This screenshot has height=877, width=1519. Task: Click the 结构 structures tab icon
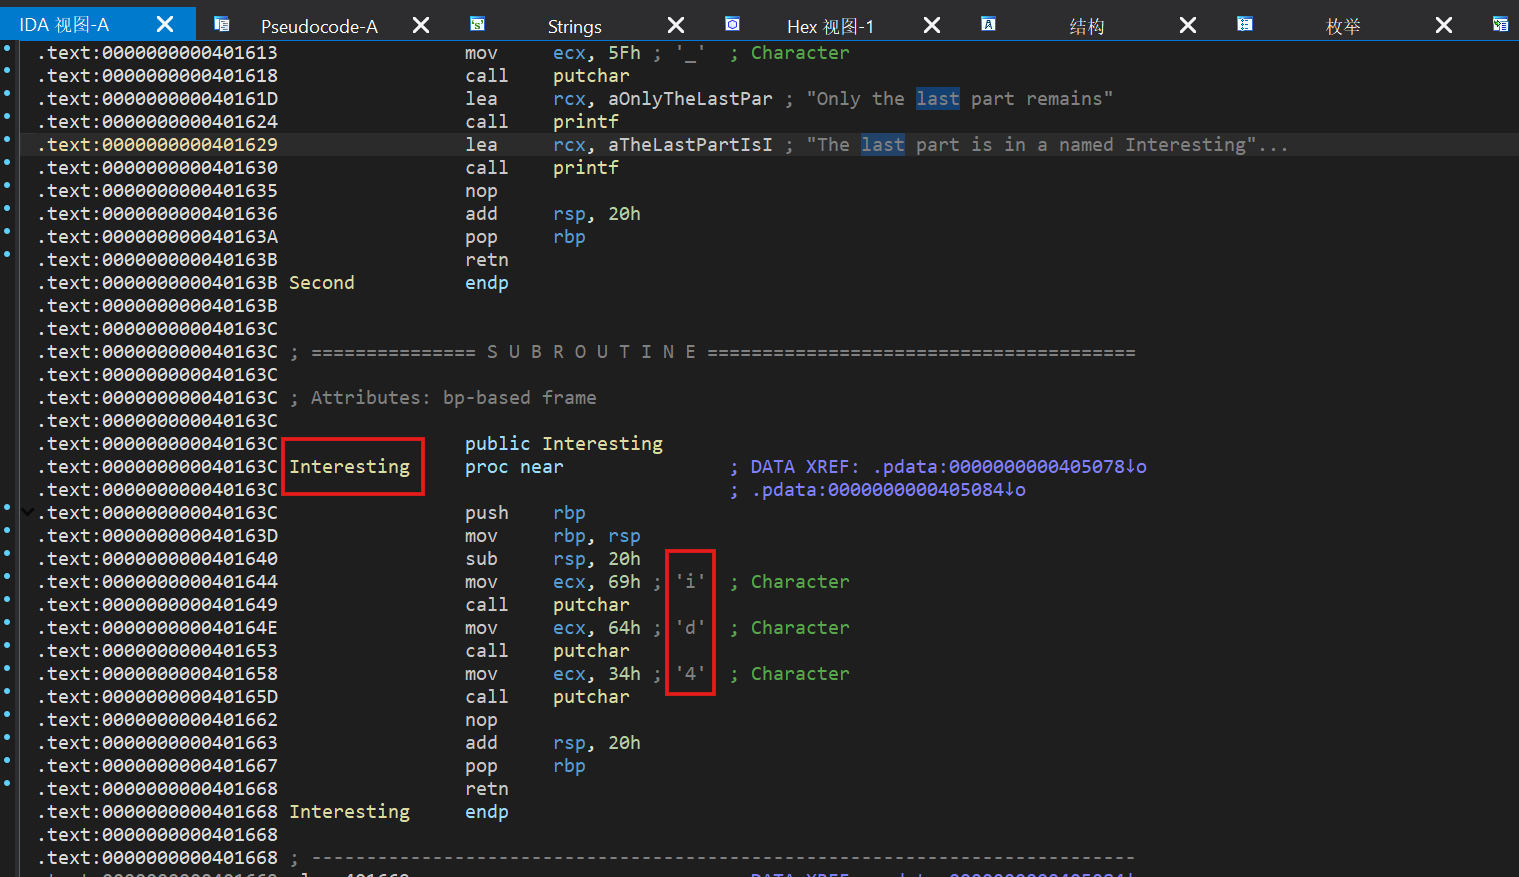click(x=988, y=24)
